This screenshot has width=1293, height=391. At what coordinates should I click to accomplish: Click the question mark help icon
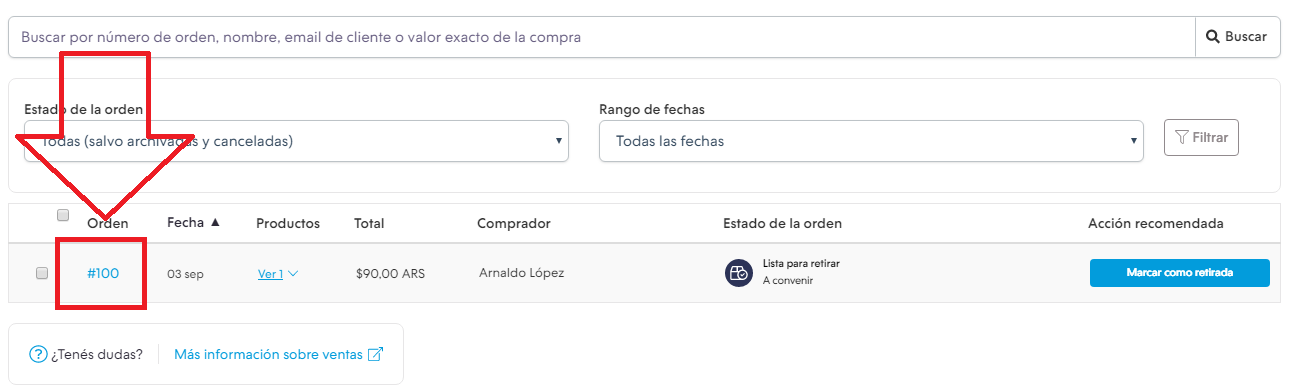click(x=38, y=354)
